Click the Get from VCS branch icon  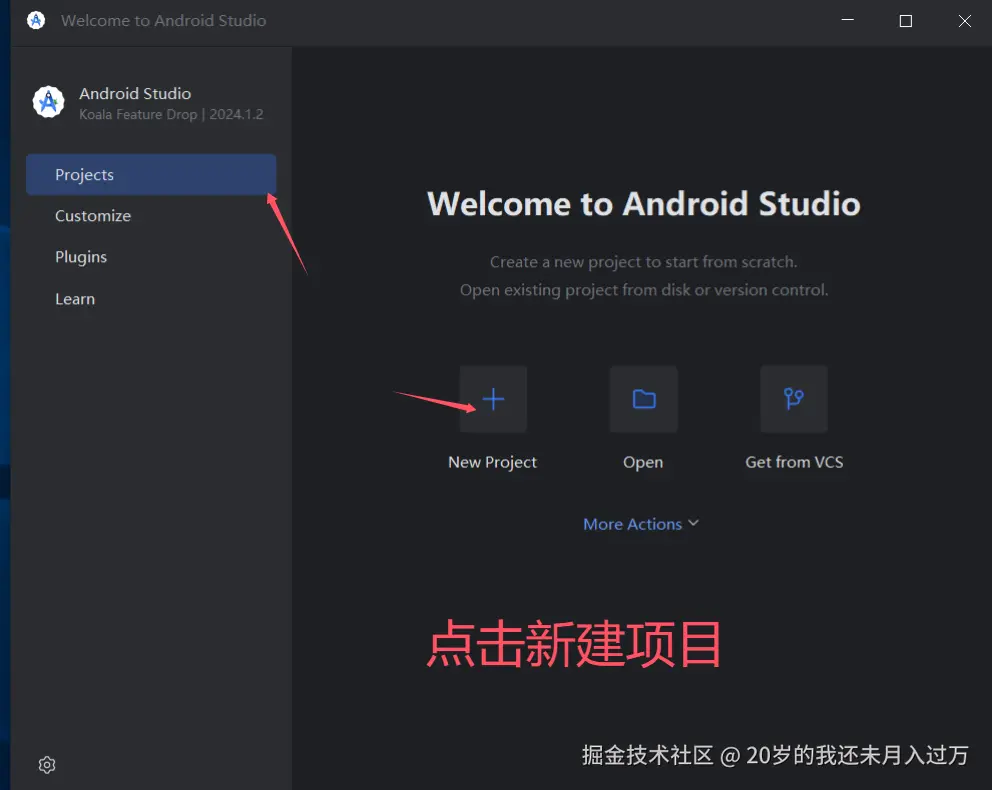[x=794, y=399]
